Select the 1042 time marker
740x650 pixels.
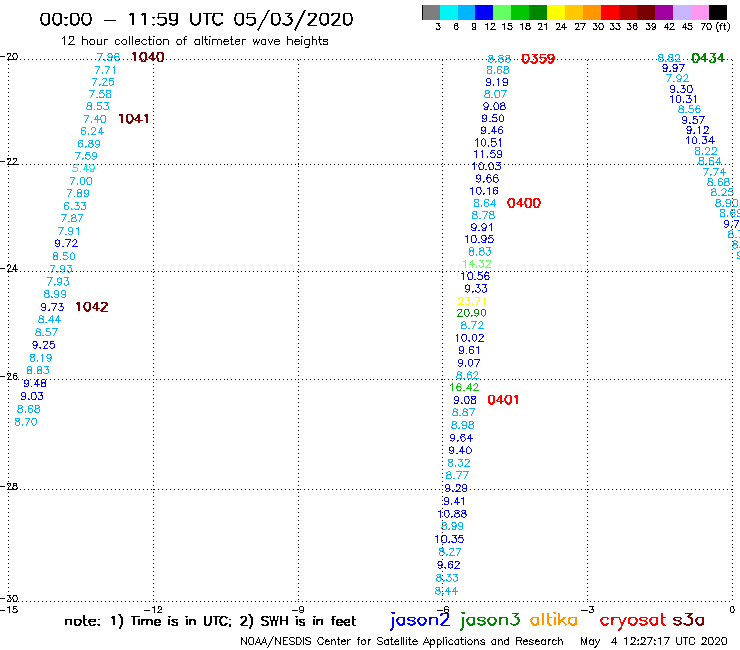click(92, 307)
